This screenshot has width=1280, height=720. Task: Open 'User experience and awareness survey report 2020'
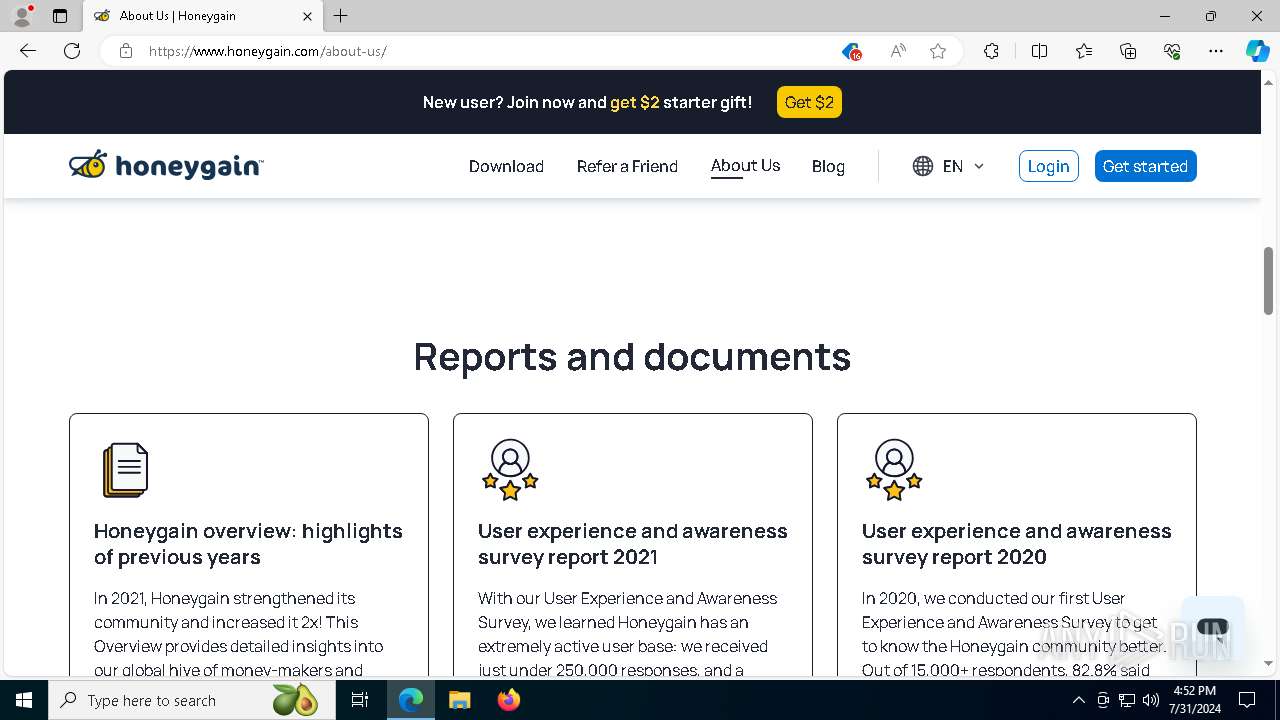coord(1016,544)
